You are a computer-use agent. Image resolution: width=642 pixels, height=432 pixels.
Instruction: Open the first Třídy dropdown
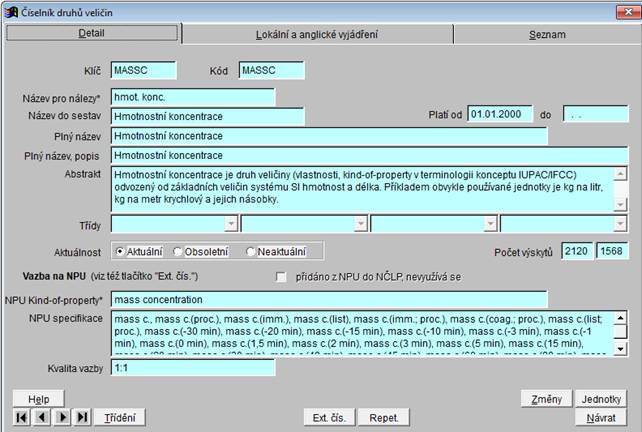pos(231,224)
